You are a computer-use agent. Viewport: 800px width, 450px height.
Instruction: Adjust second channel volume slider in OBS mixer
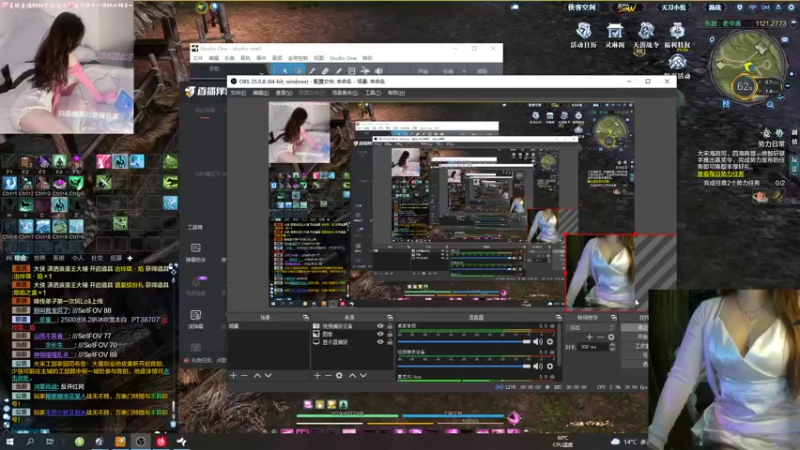[464, 366]
